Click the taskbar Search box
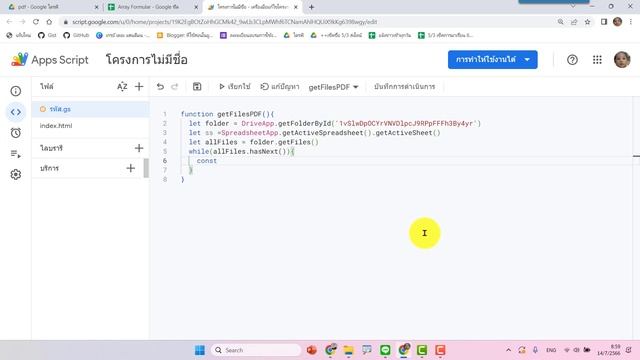The image size is (640, 360). [256, 350]
